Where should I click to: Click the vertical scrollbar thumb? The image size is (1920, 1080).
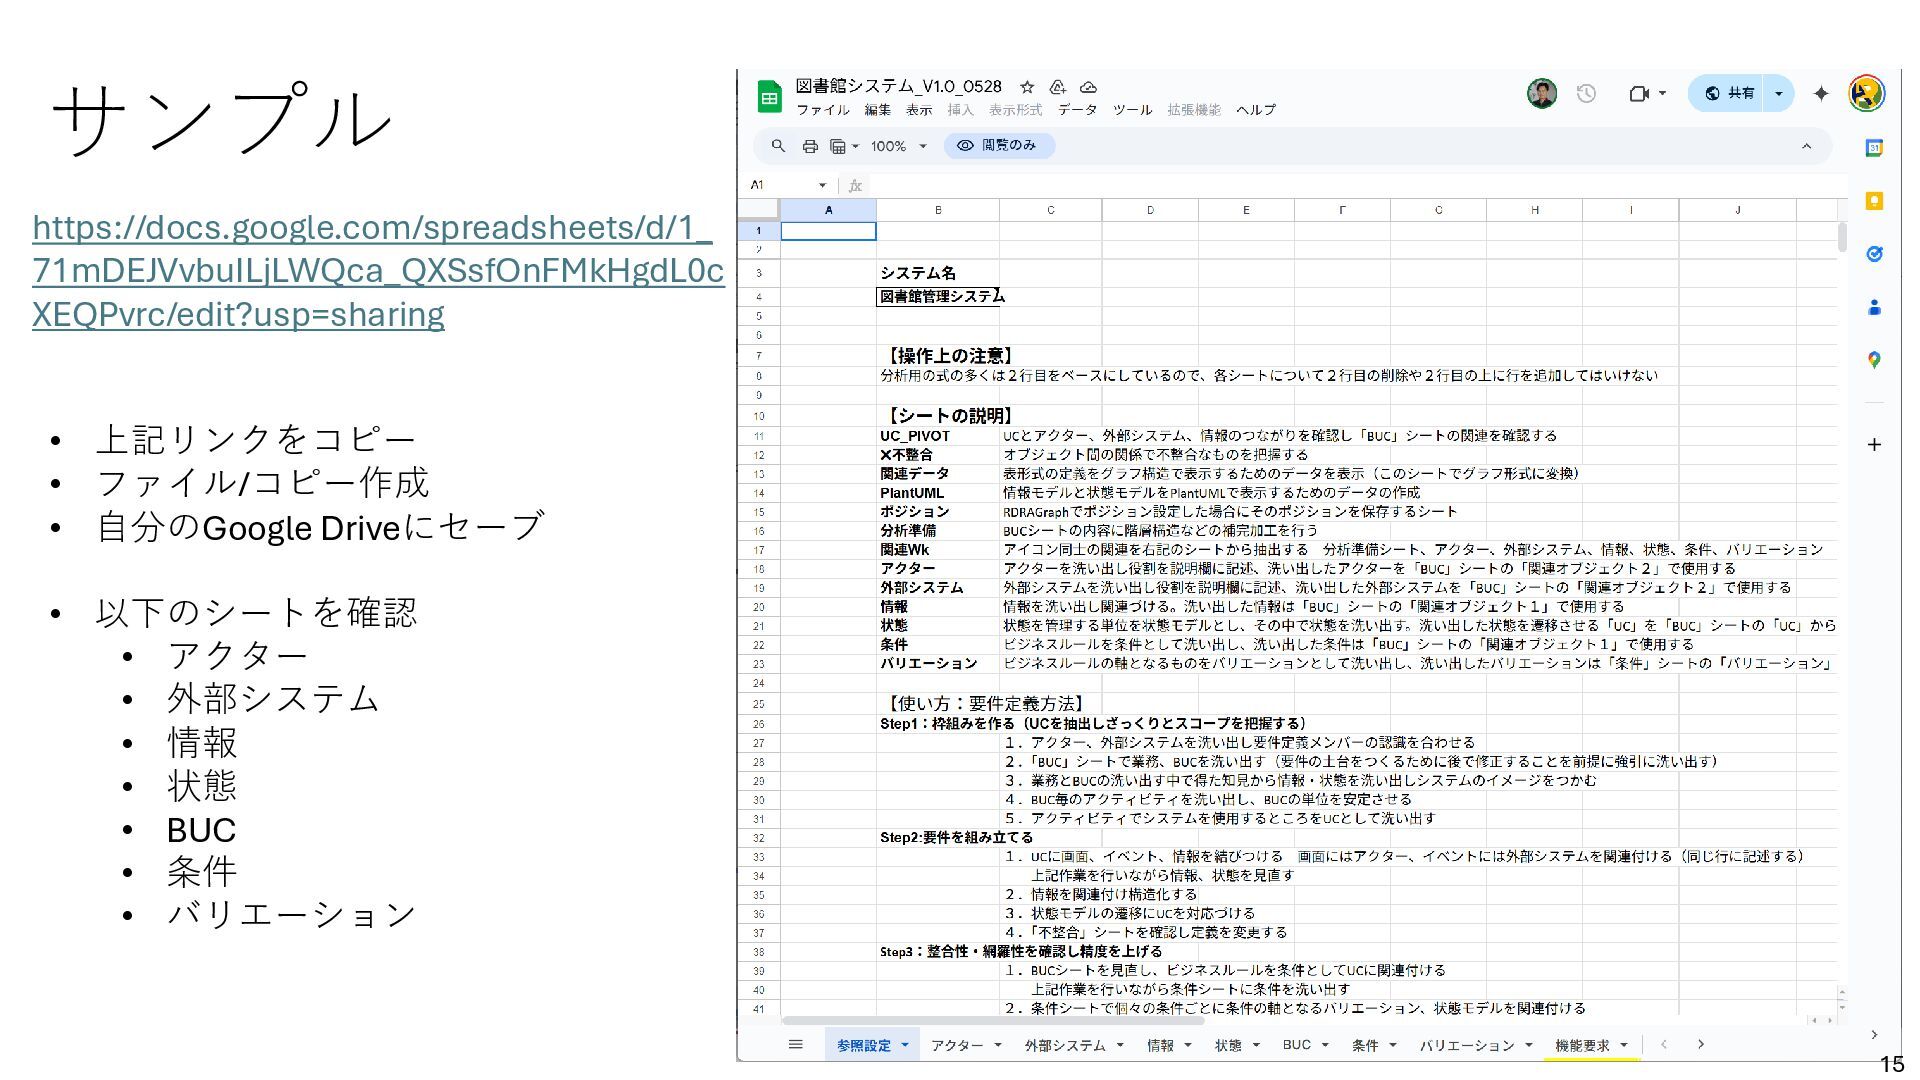1842,237
